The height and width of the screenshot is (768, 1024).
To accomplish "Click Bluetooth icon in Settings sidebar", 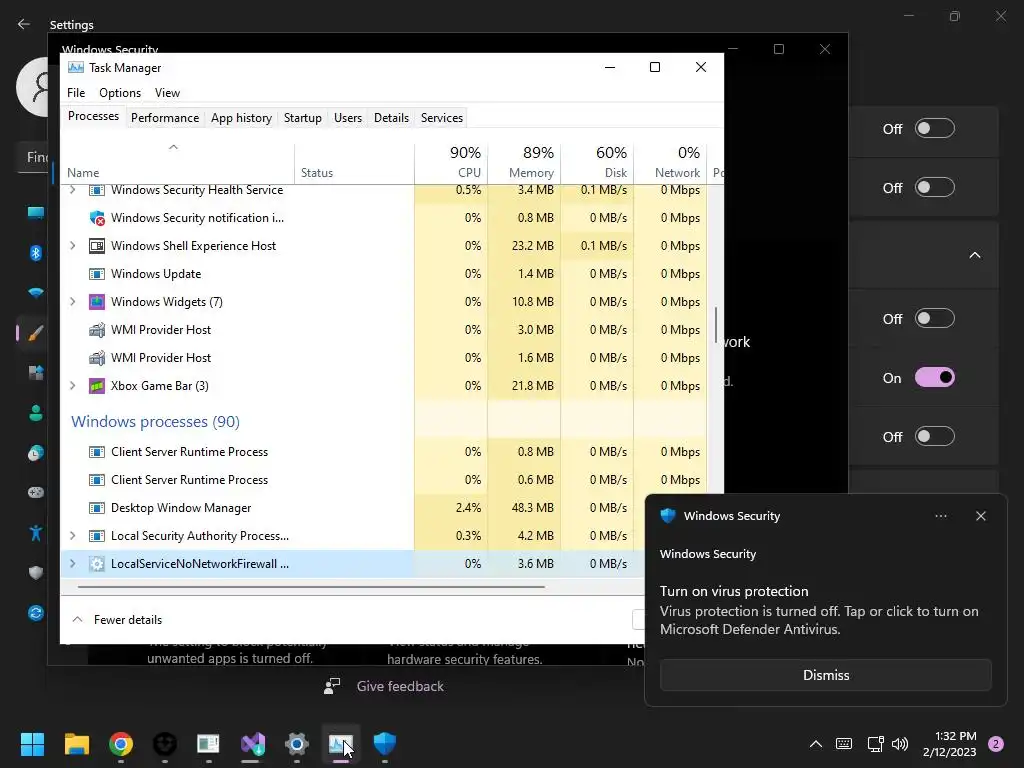I will click(x=36, y=253).
